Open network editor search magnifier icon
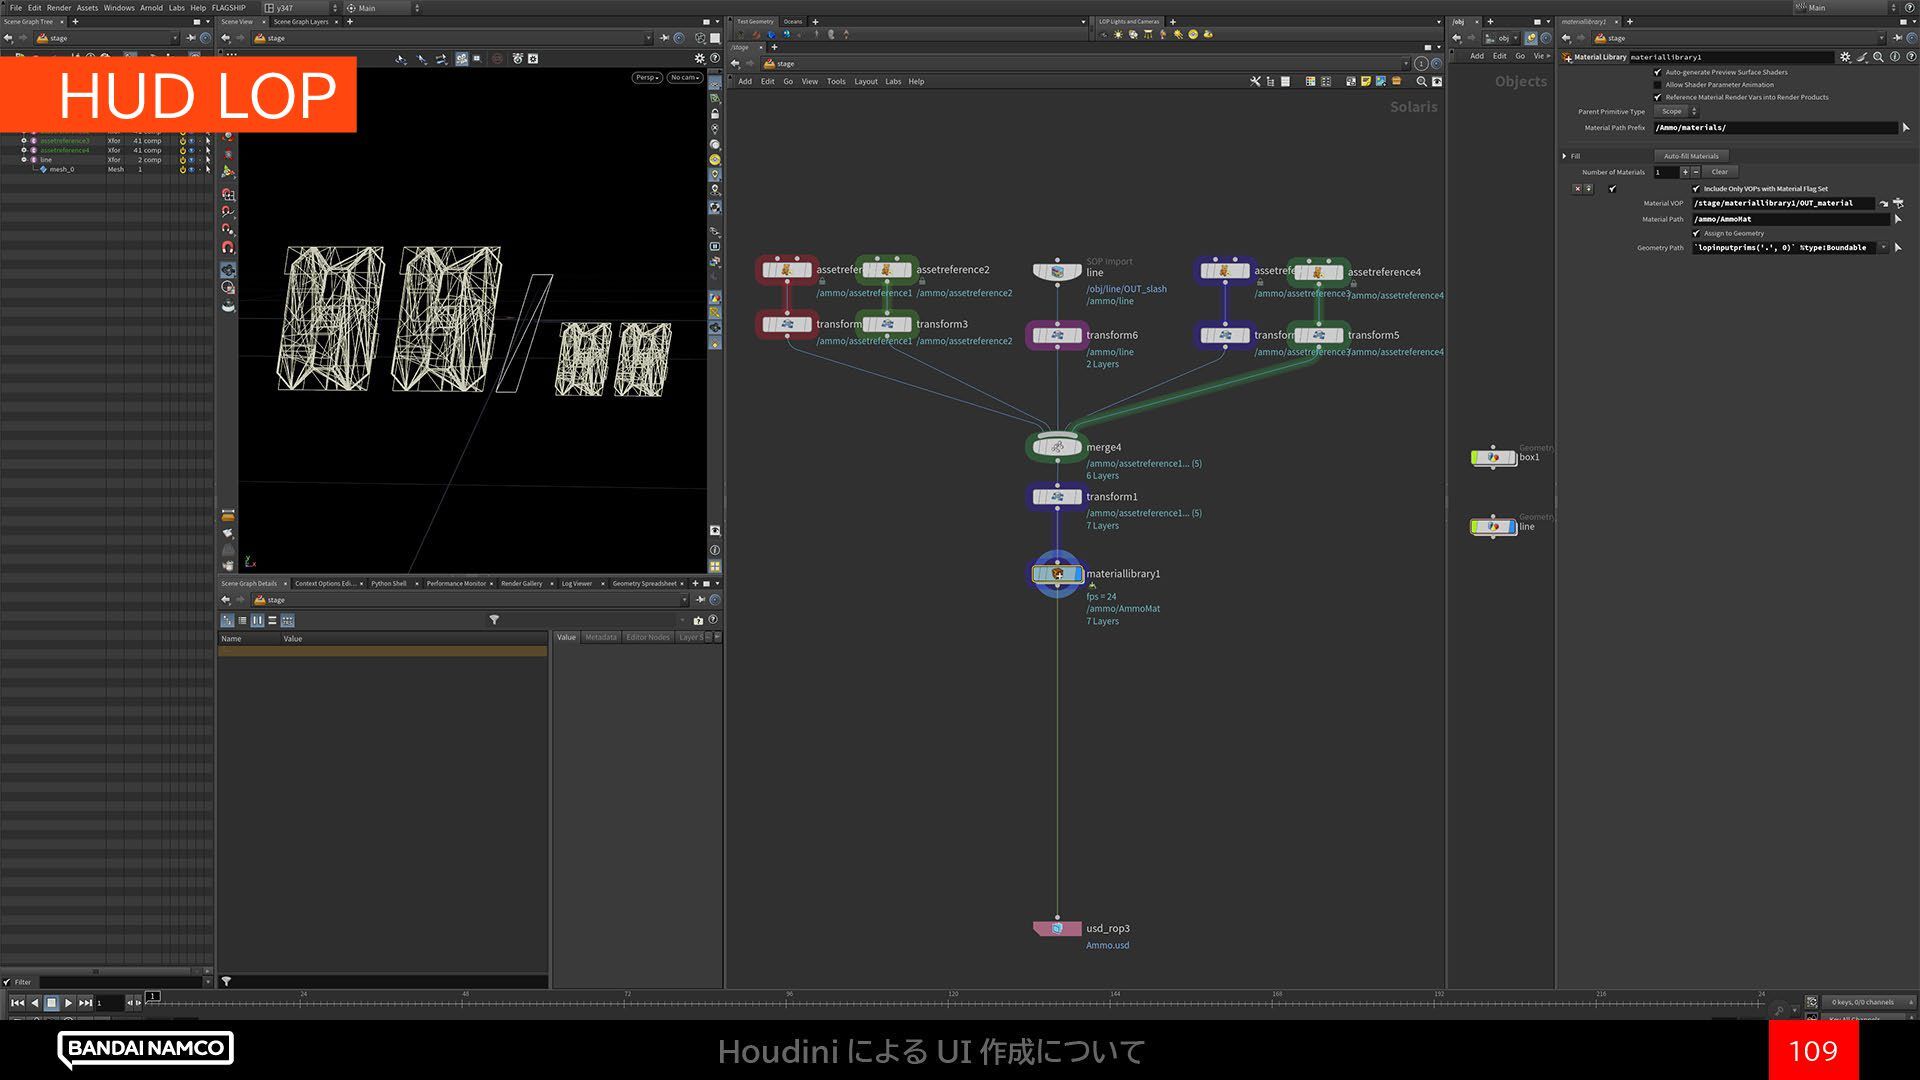Viewport: 1920px width, 1080px height. pos(1421,82)
